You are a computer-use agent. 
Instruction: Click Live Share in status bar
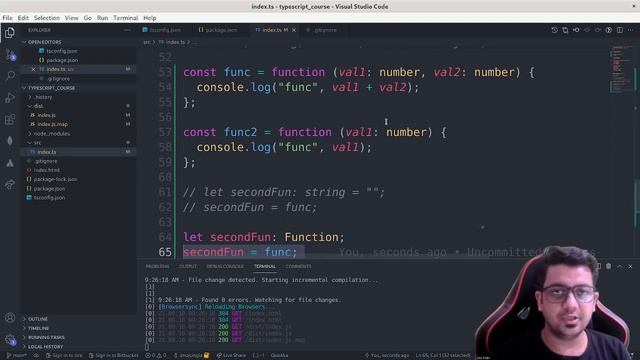[231, 356]
